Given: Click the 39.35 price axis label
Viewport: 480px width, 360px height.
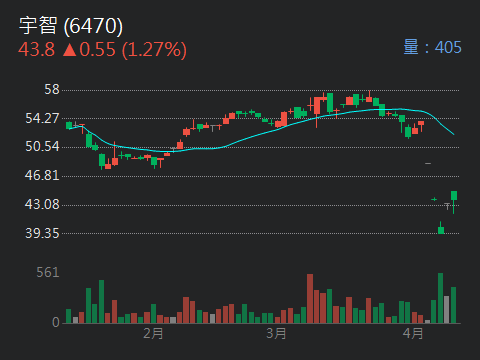Looking at the screenshot, I should (42, 233).
